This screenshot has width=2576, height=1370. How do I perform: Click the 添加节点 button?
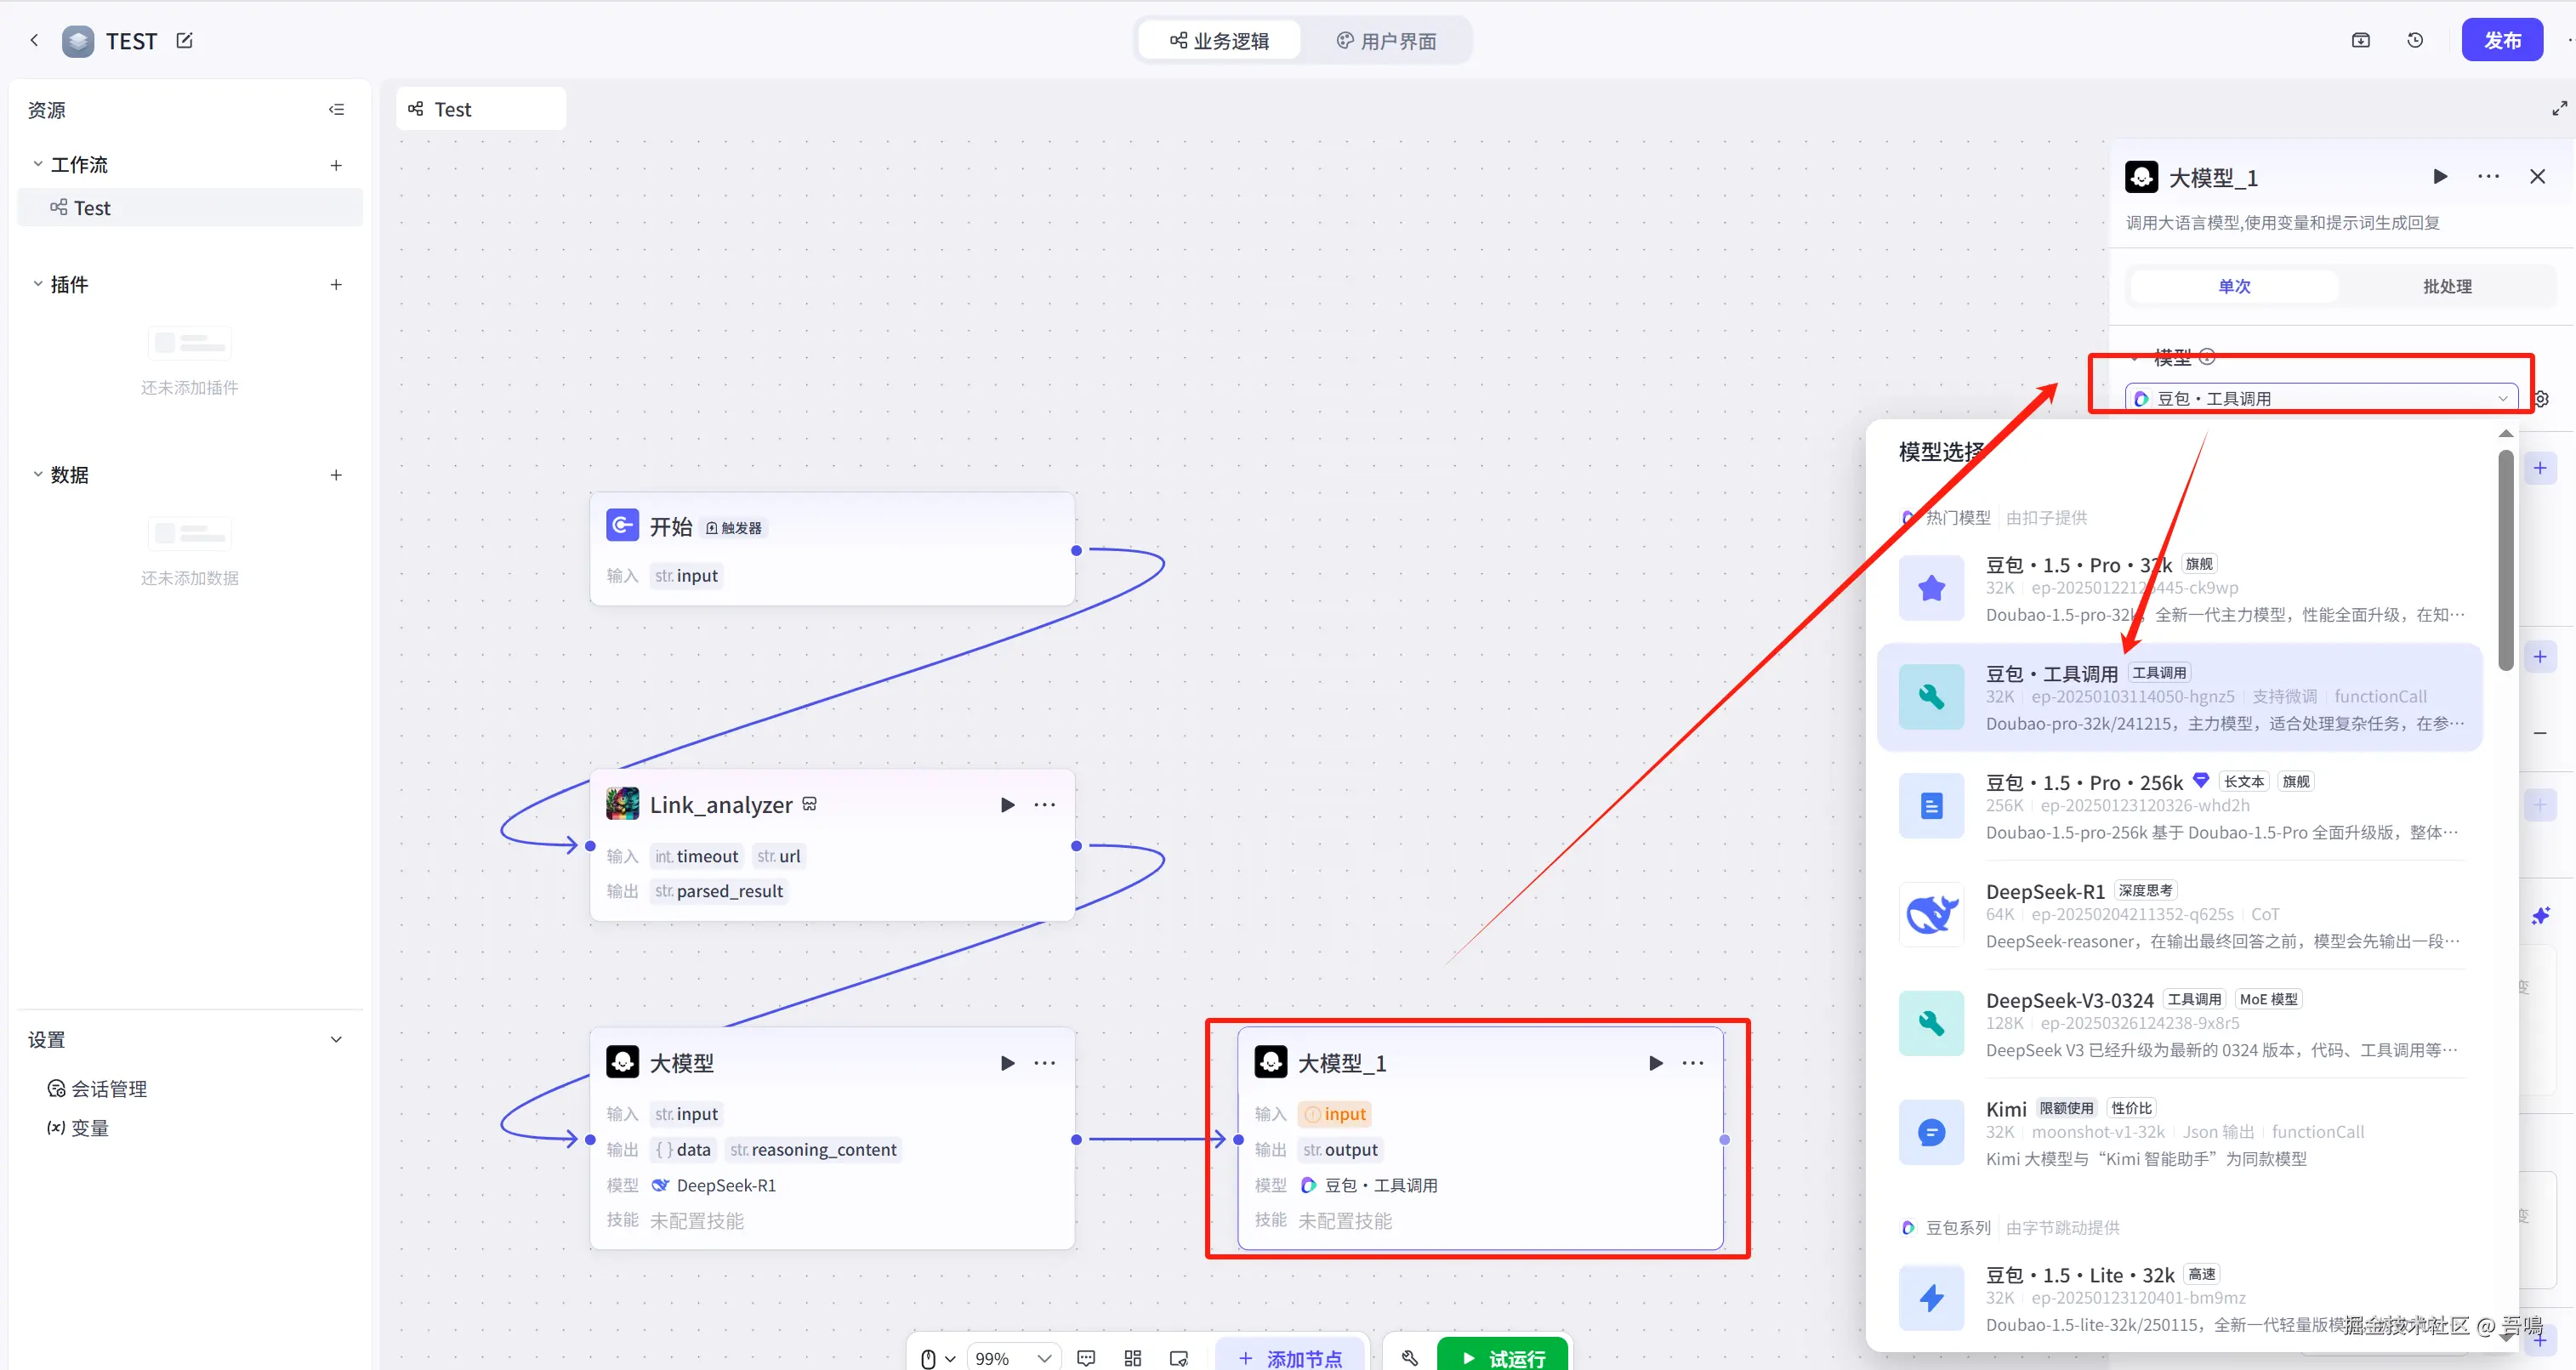coord(1290,1357)
